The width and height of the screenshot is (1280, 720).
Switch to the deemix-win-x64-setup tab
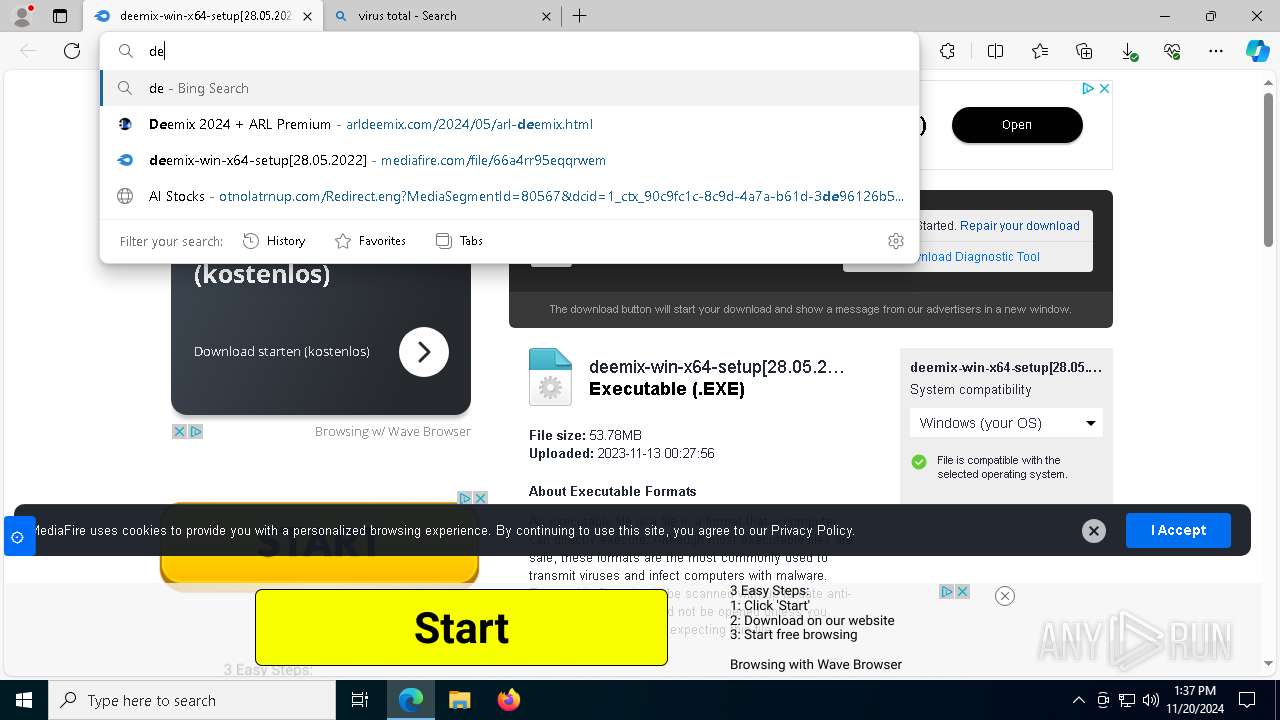[202, 16]
